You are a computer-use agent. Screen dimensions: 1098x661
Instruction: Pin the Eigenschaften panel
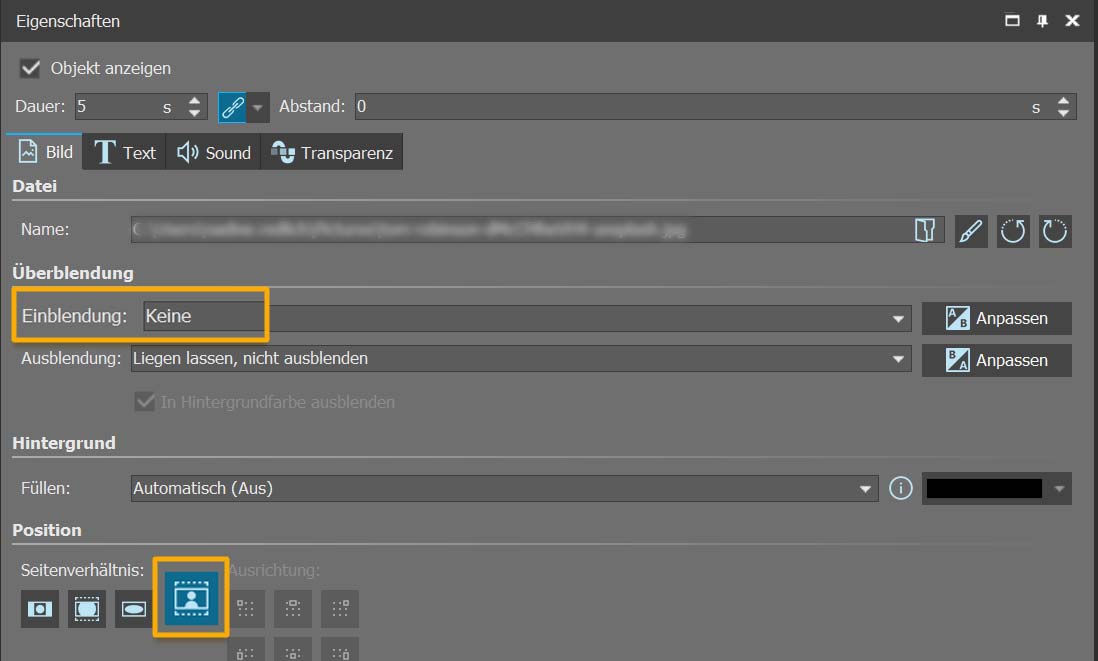(x=1041, y=21)
